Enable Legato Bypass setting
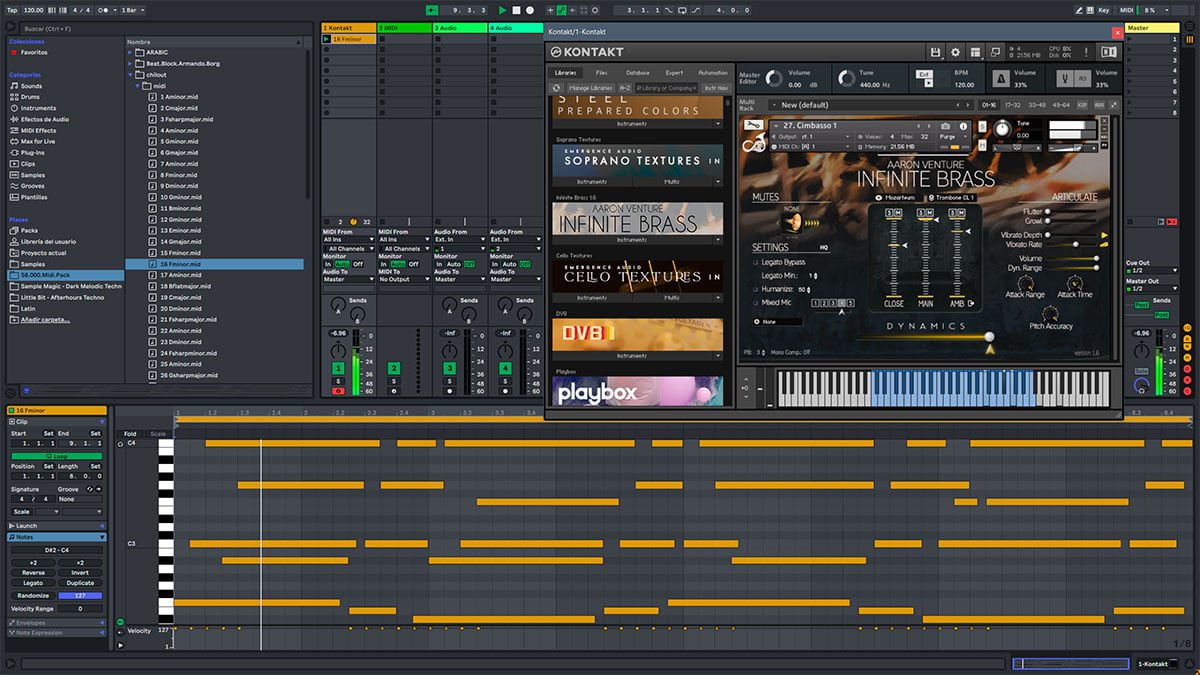Image resolution: width=1200 pixels, height=675 pixels. (756, 262)
